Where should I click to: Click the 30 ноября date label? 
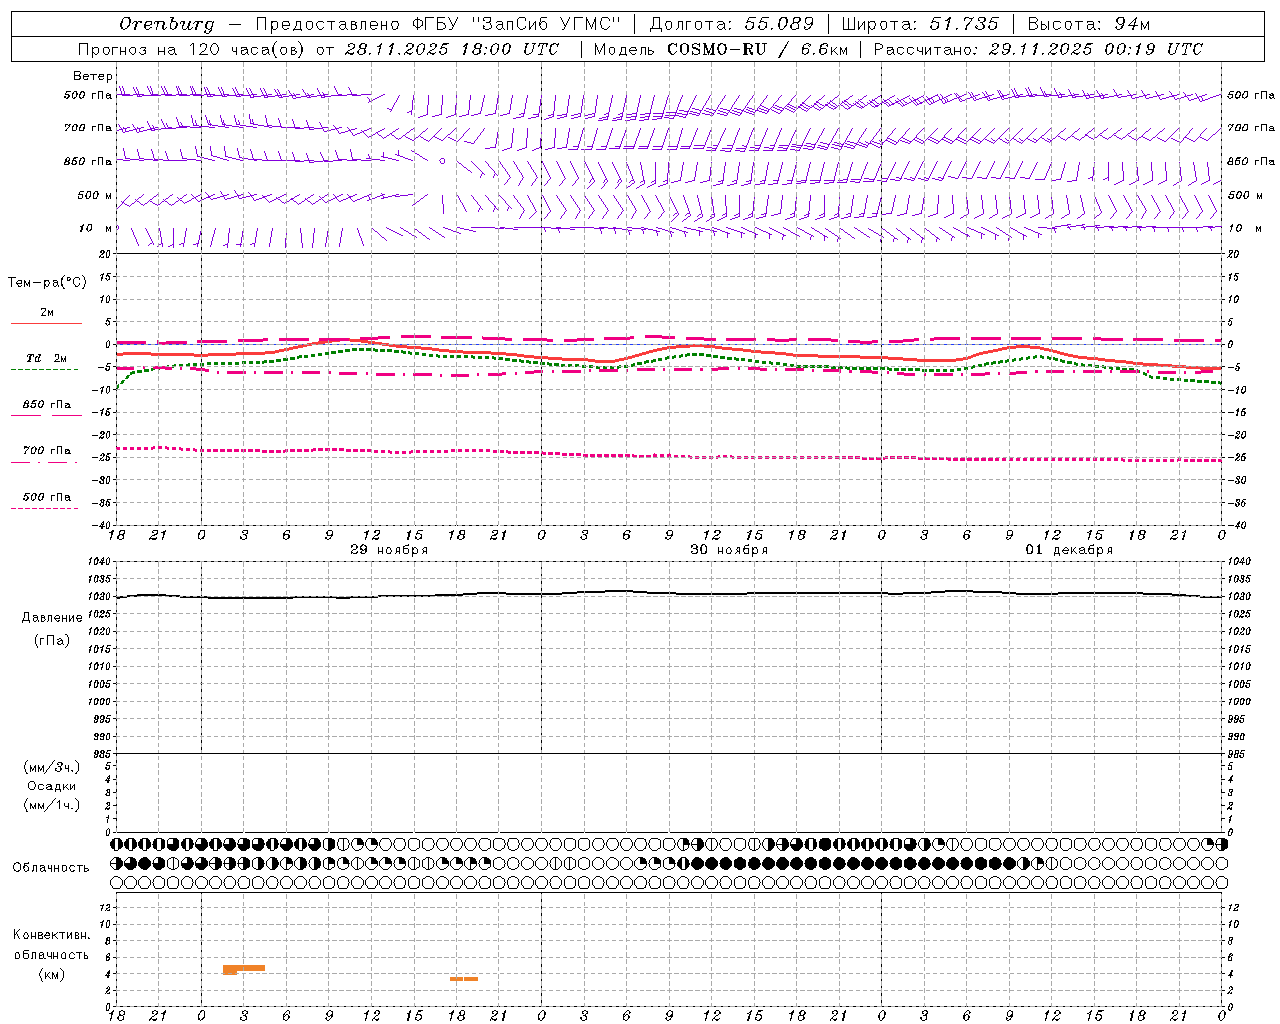point(729,550)
